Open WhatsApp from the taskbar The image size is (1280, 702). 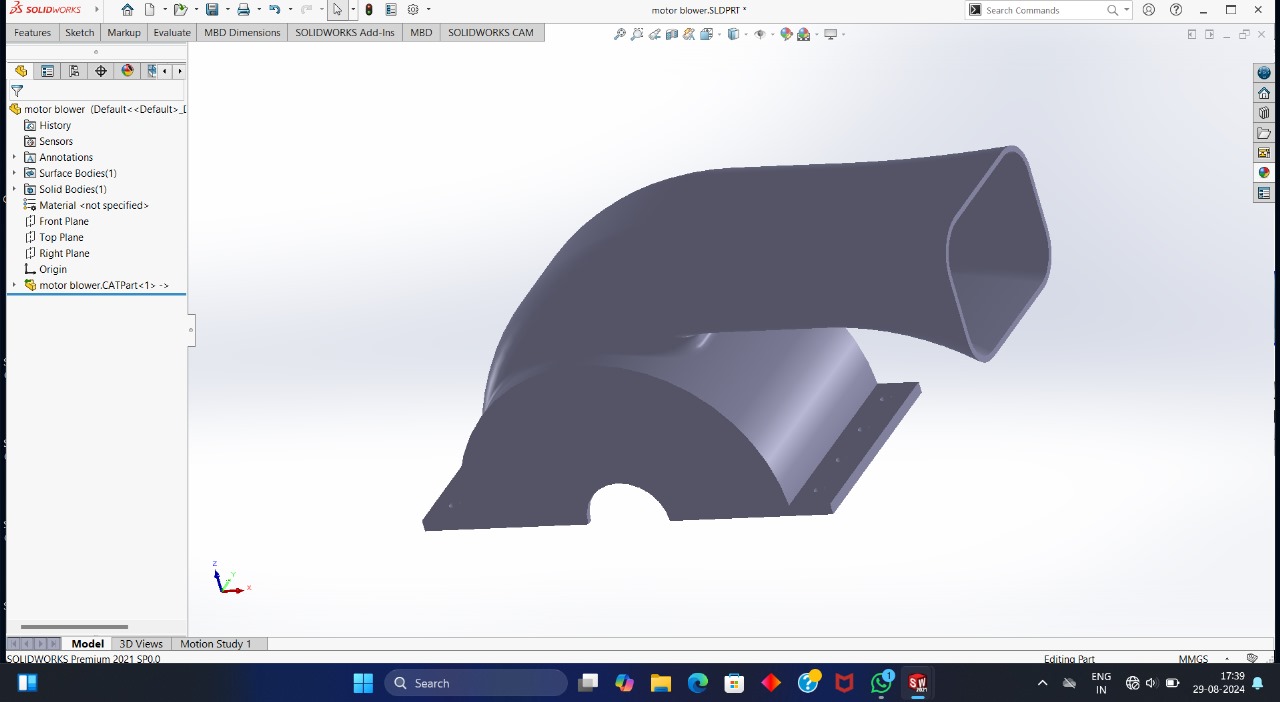click(881, 683)
